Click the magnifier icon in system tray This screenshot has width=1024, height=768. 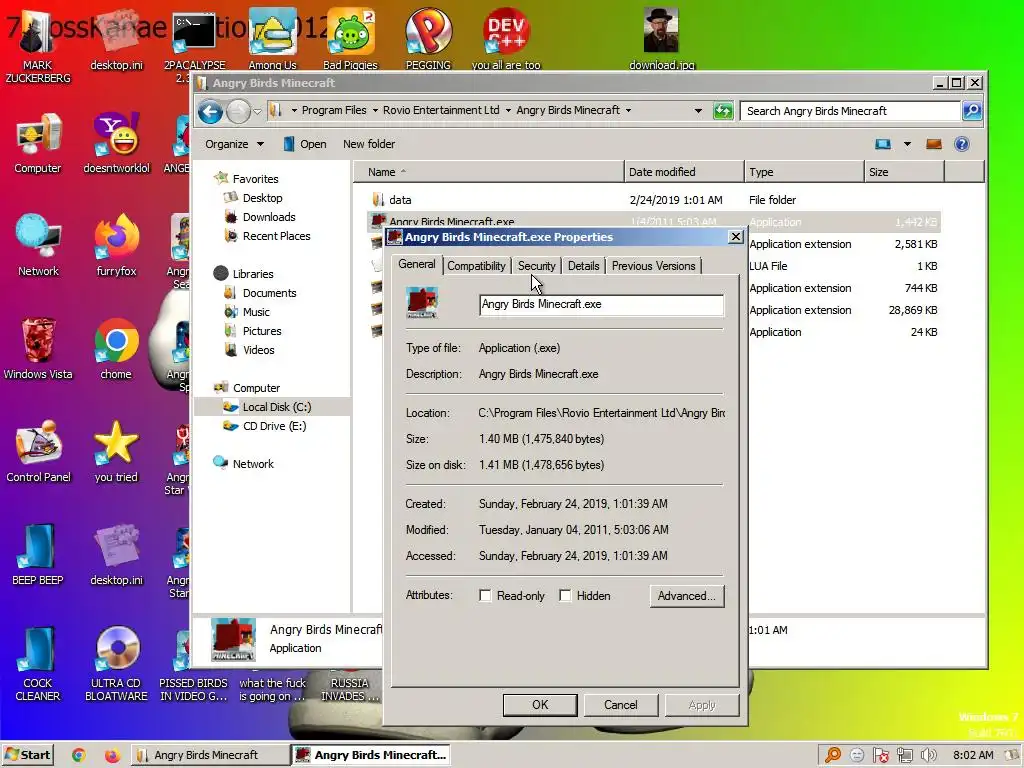pos(833,755)
